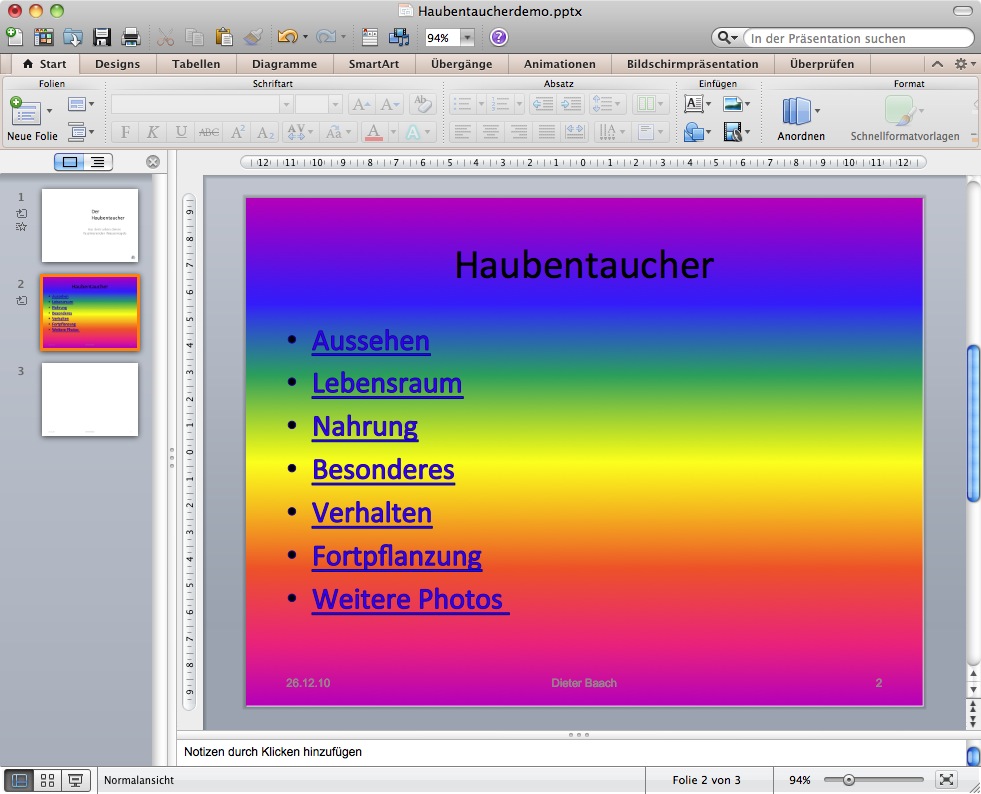Open the Animationen ribbon tab
This screenshot has width=981, height=794.
tap(559, 64)
